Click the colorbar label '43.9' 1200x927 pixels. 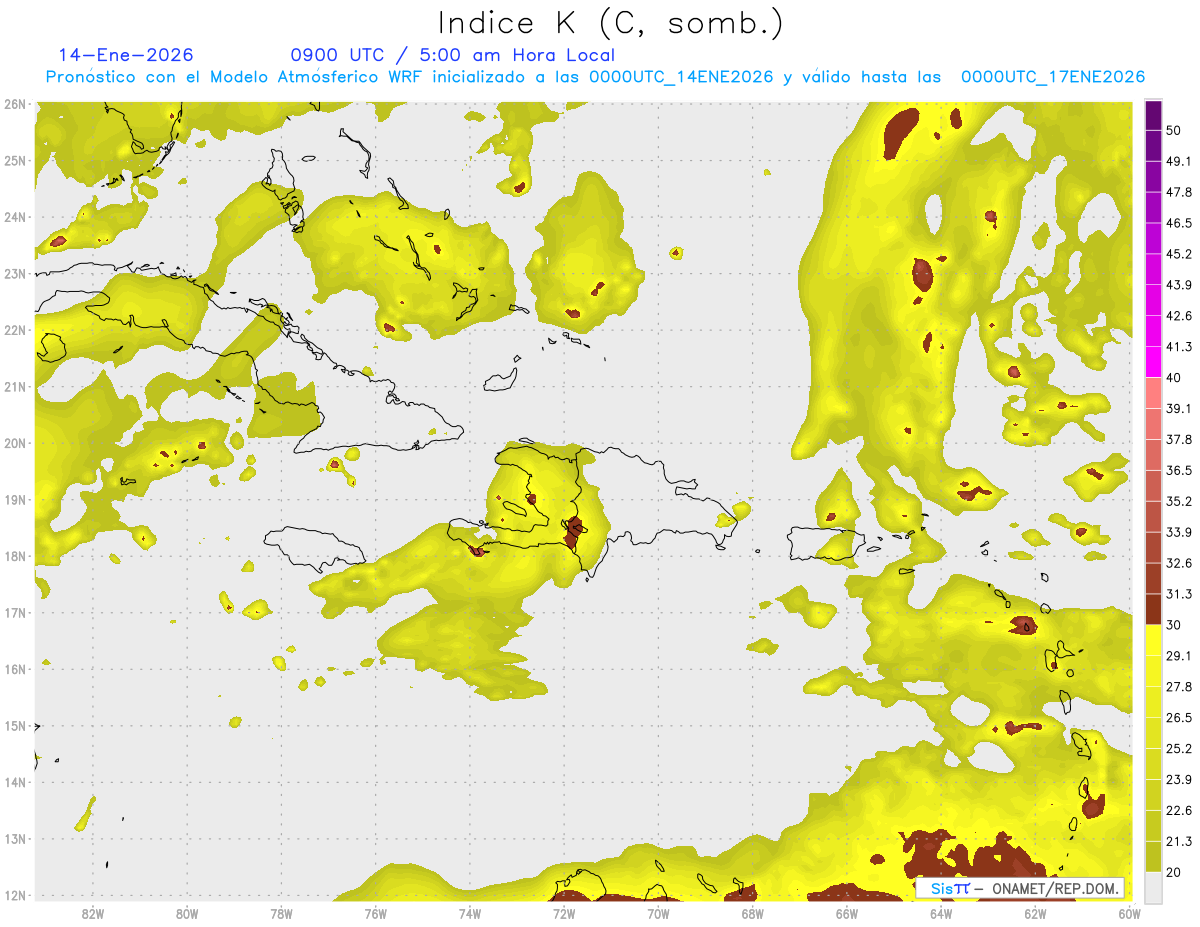pyautogui.click(x=1179, y=285)
